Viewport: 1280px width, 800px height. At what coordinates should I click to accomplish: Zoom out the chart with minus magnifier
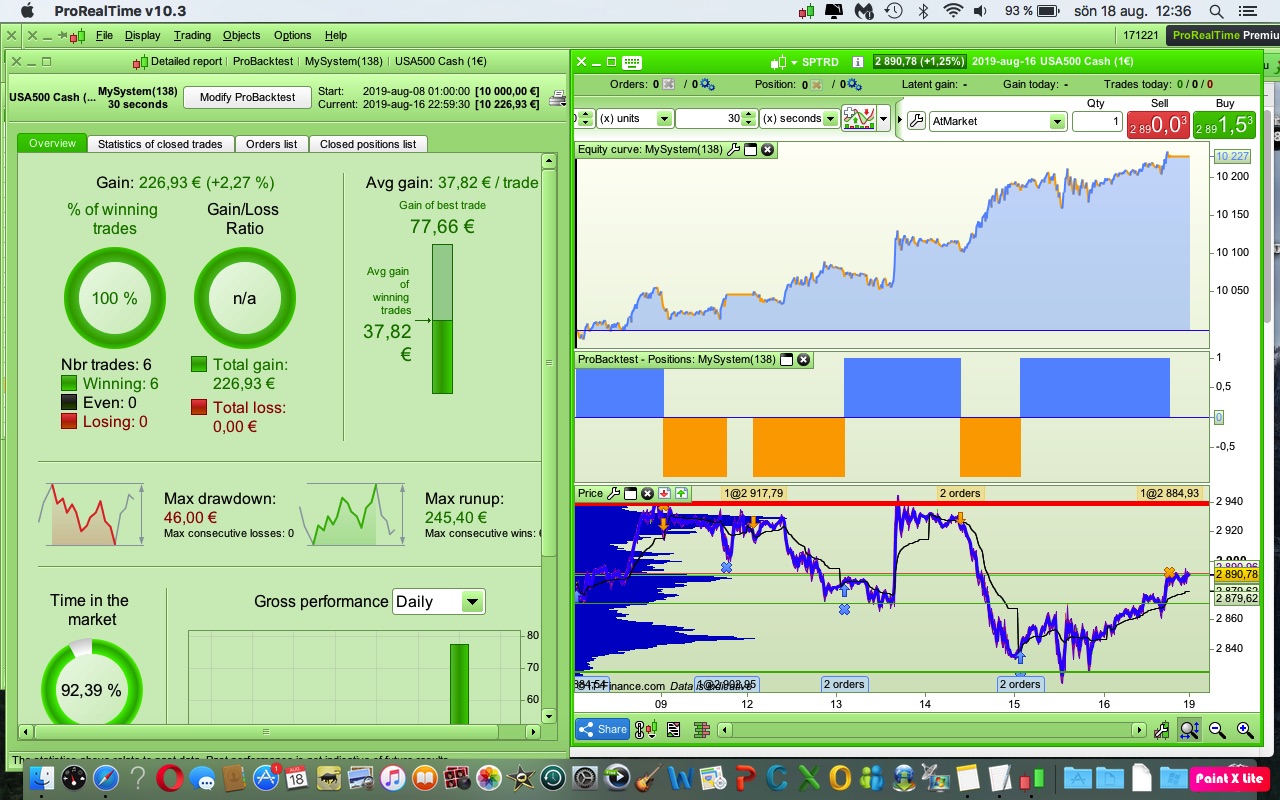click(x=1217, y=730)
